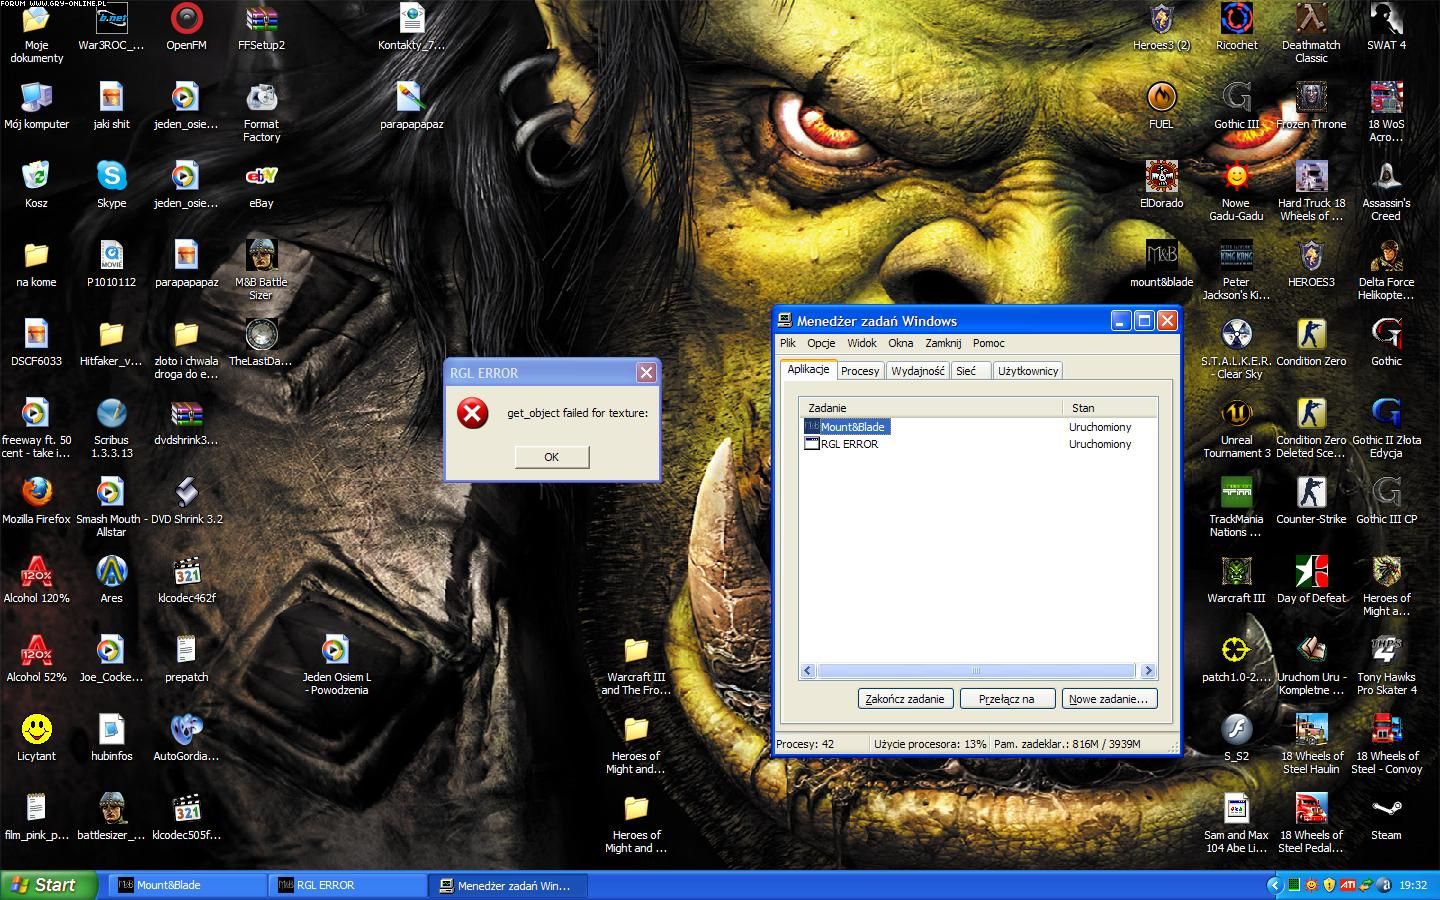This screenshot has height=900, width=1440.
Task: Open the Nowe Gadu-Gadu icon
Action: coord(1236,191)
